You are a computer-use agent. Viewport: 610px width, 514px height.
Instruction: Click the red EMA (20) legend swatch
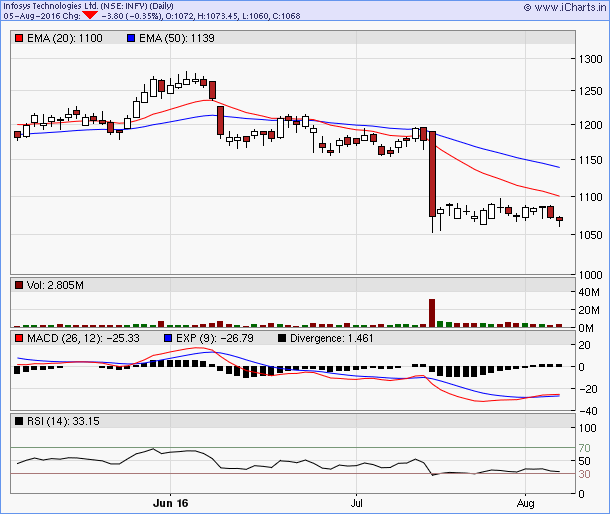(x=19, y=38)
